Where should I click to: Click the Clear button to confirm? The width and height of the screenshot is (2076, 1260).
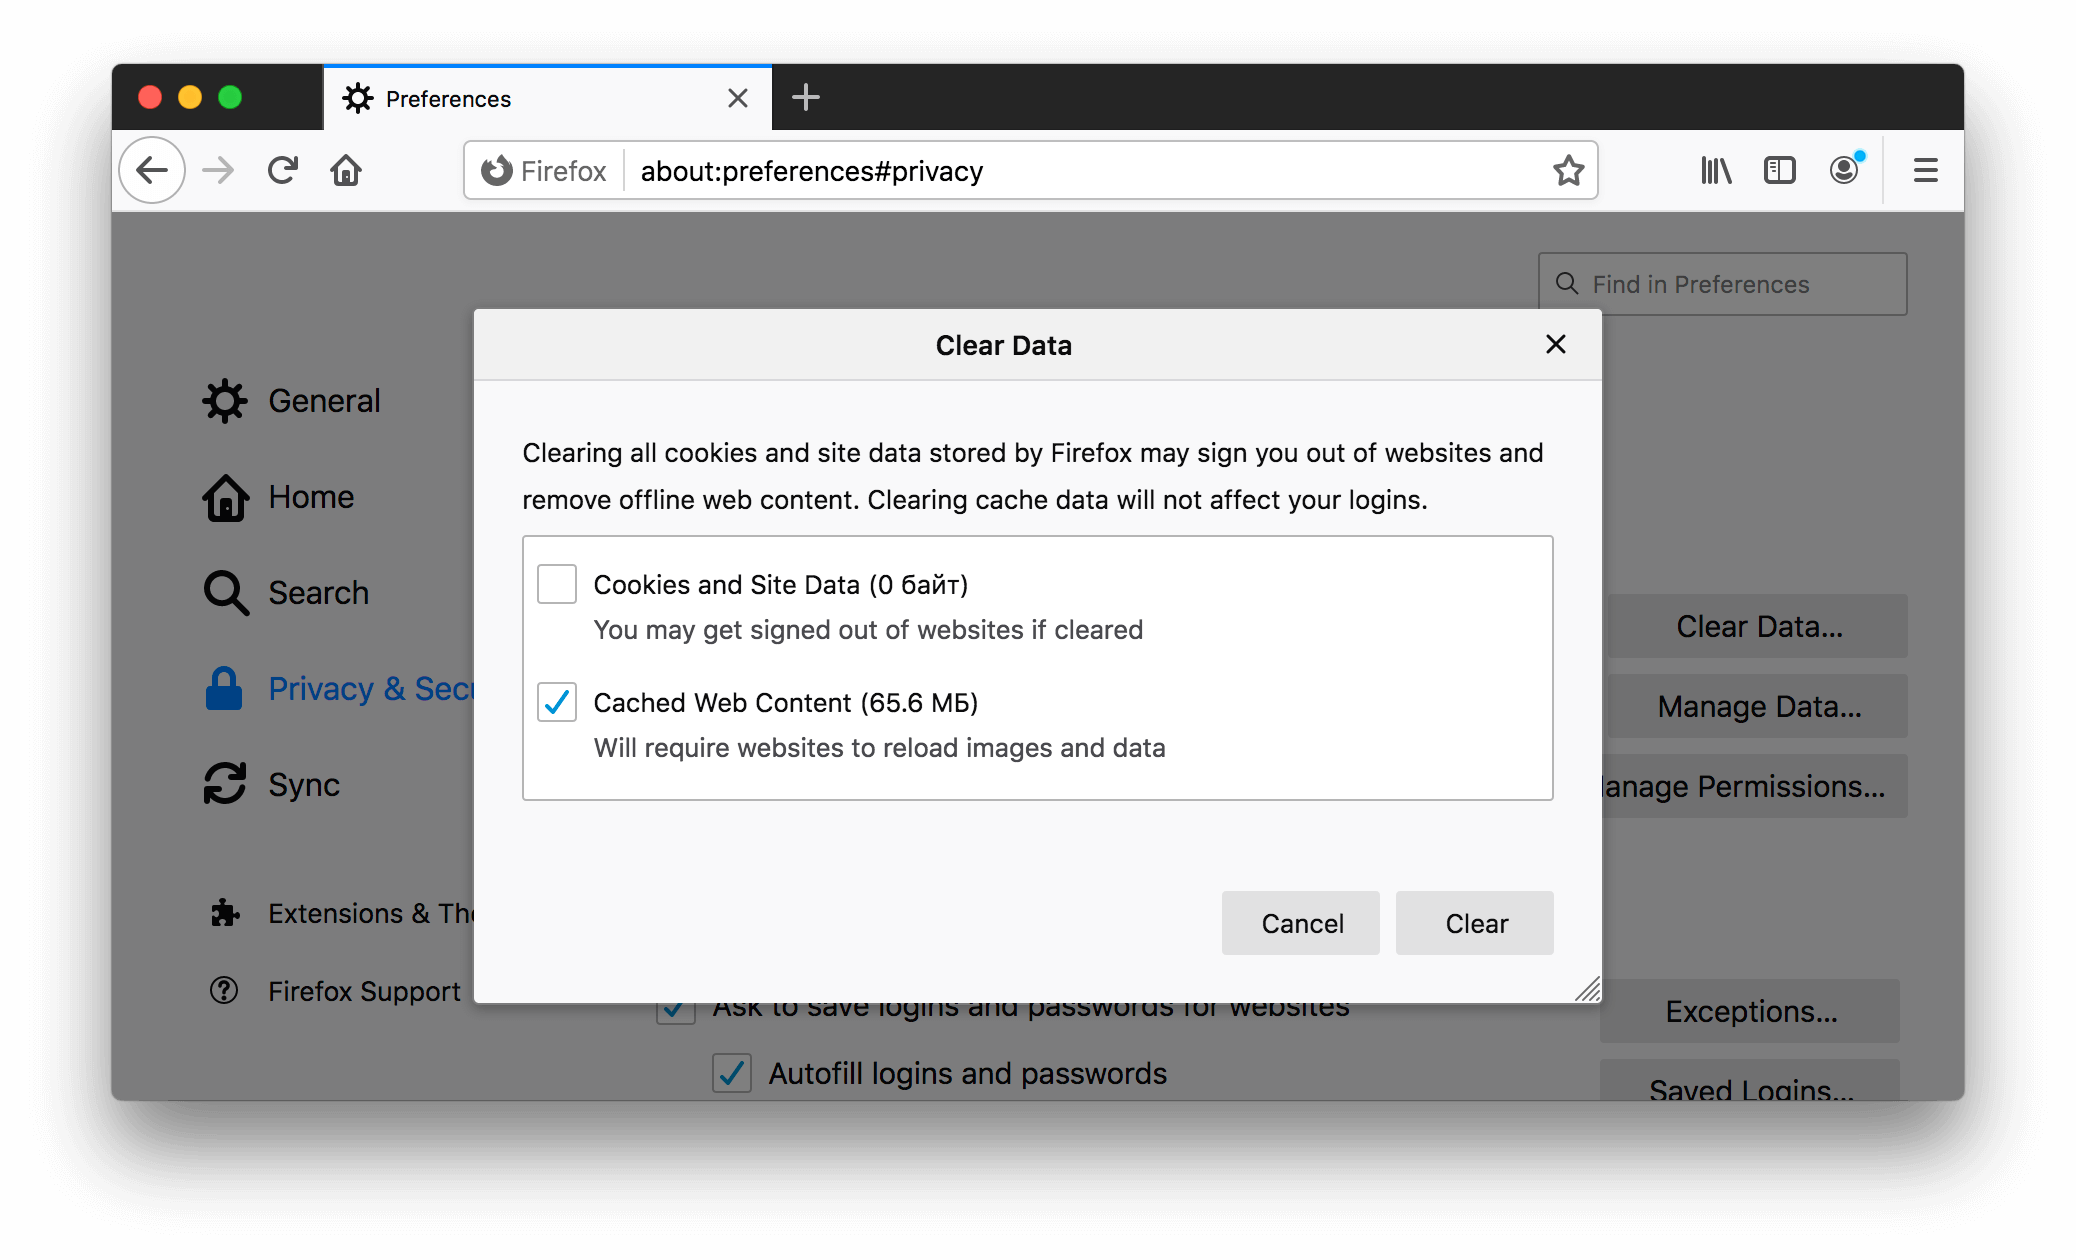[x=1474, y=922]
